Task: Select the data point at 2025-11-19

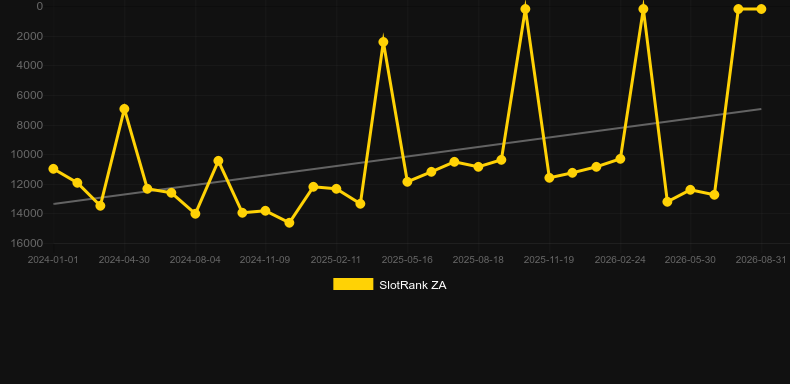Action: [549, 178]
